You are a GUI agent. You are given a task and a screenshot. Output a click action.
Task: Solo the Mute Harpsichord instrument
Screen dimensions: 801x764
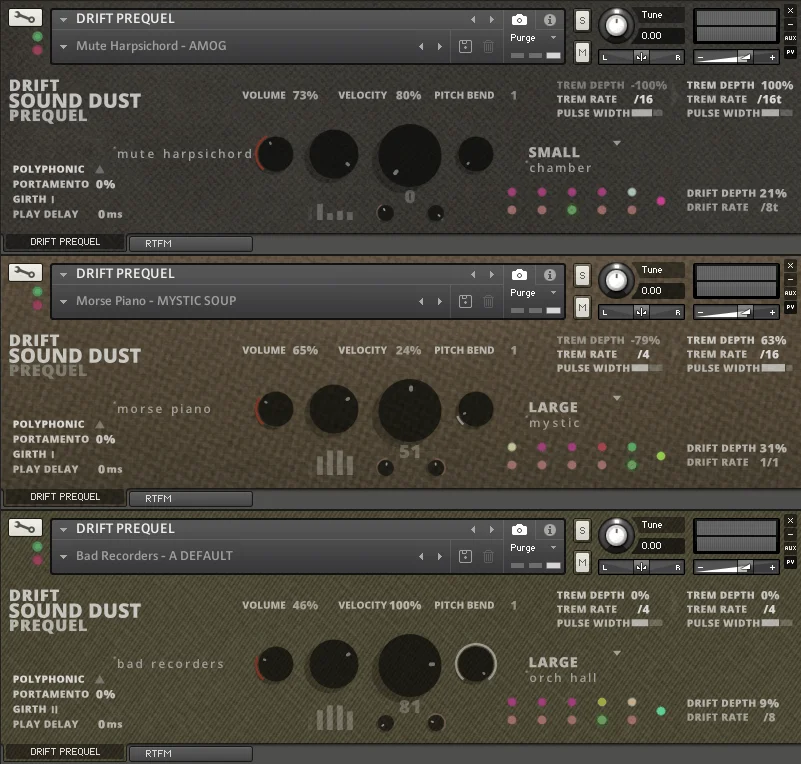click(x=582, y=21)
